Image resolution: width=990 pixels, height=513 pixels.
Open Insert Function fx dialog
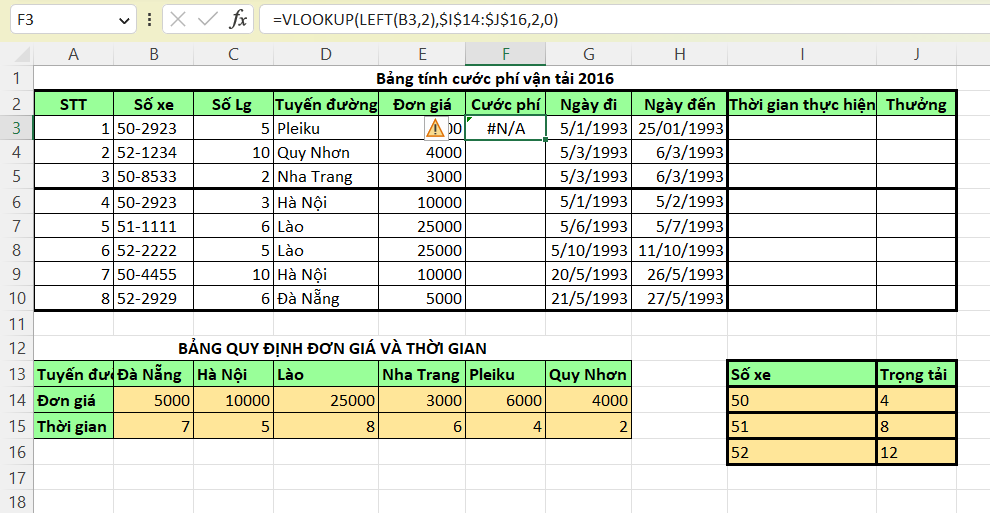point(238,20)
